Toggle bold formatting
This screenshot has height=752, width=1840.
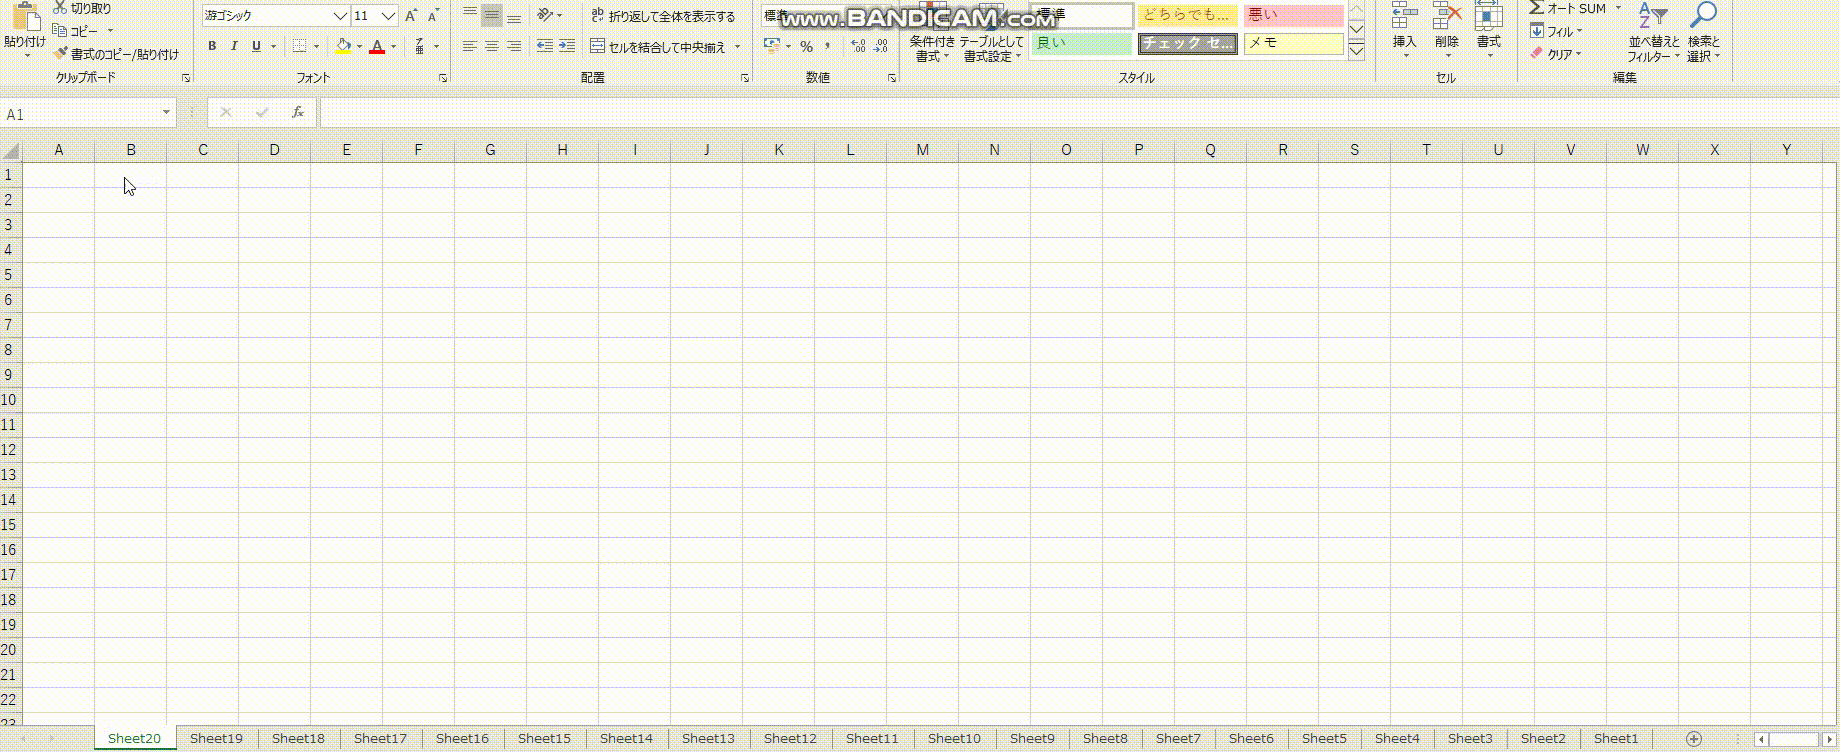pos(212,46)
